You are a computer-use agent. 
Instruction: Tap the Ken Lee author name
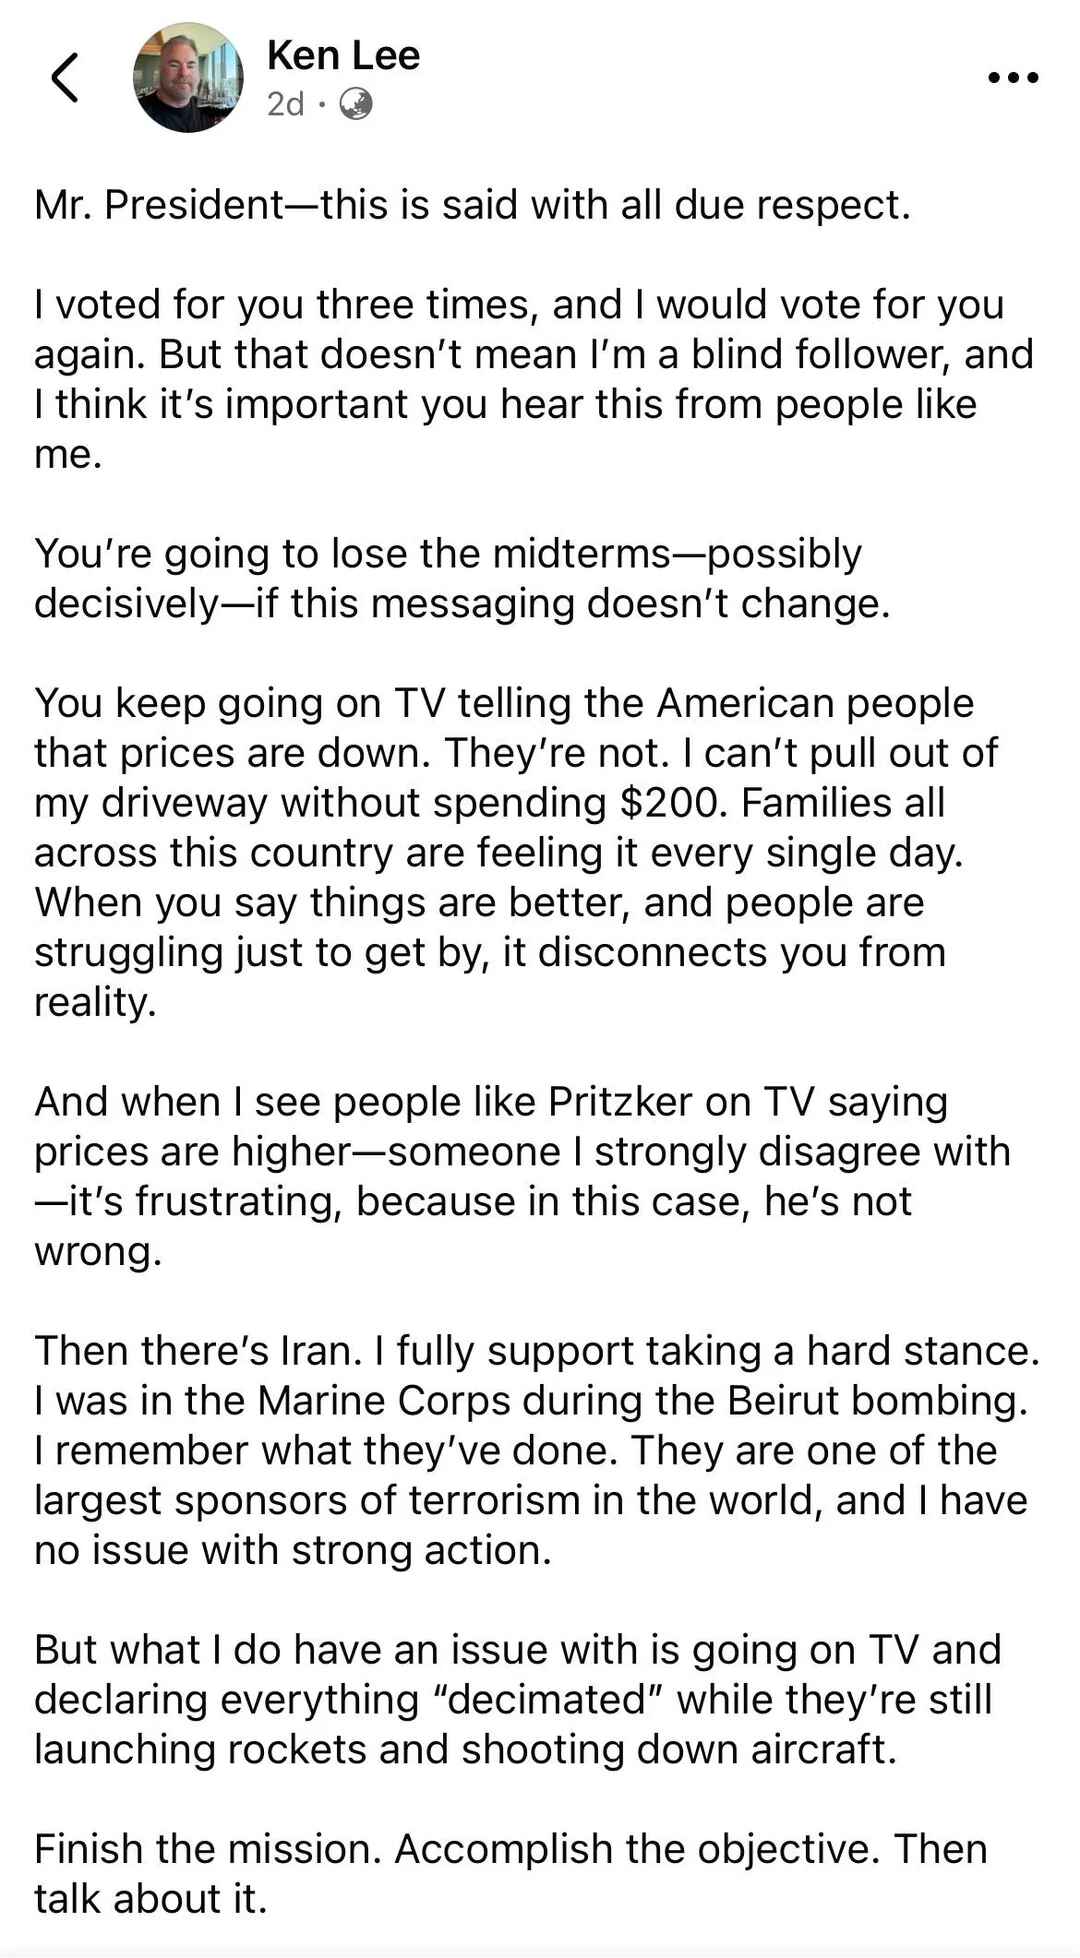coord(343,55)
